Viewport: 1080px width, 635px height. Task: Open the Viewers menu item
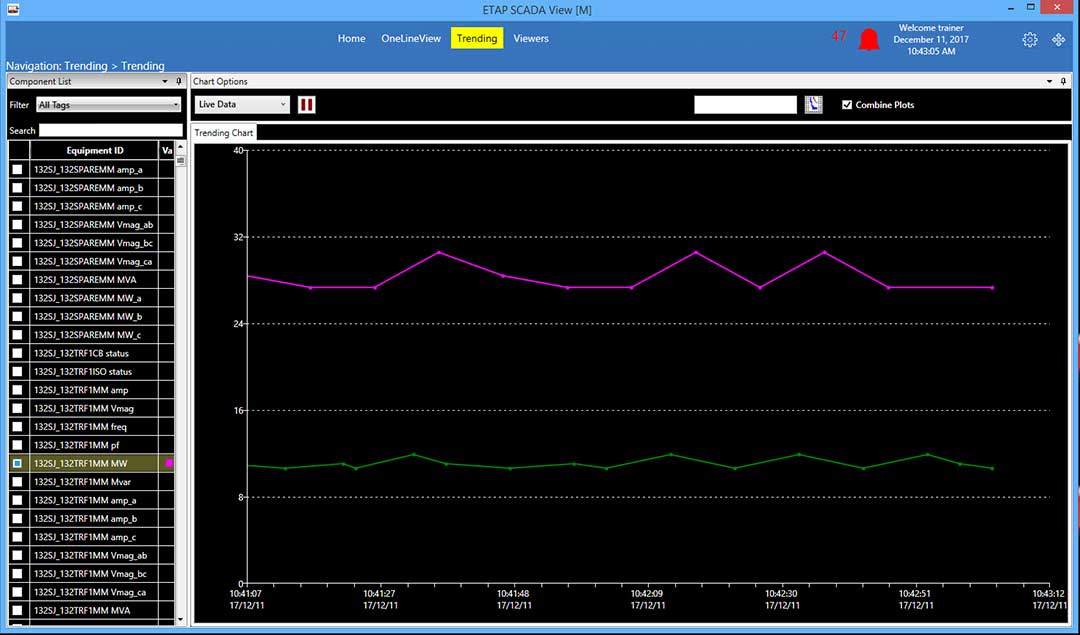[x=530, y=38]
